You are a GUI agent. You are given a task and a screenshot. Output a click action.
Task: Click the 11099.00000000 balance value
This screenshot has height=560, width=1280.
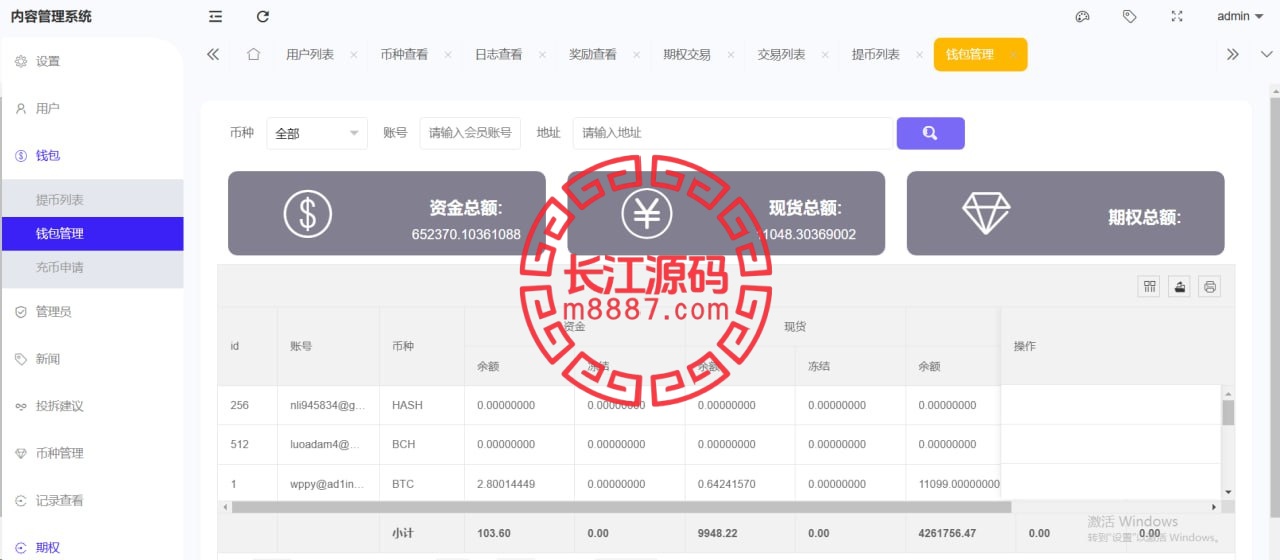coord(959,484)
